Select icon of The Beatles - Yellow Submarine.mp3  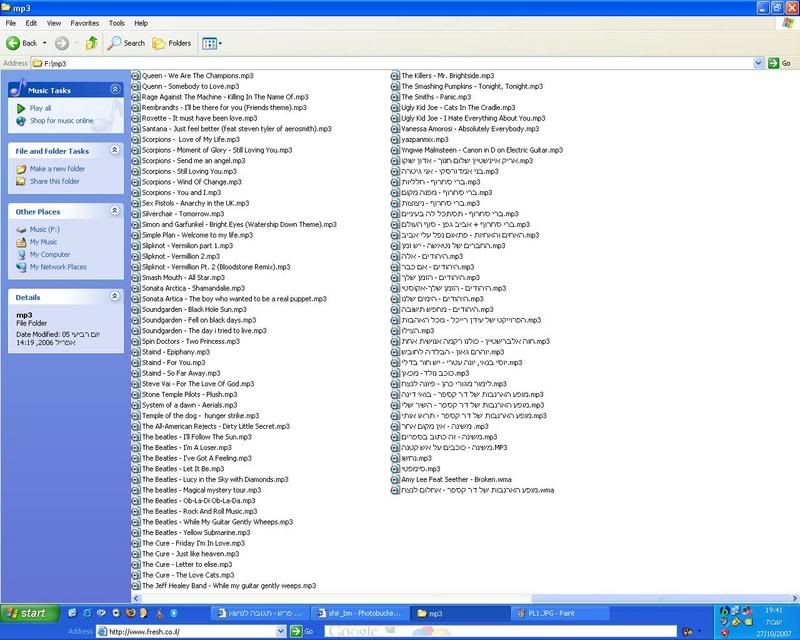[136, 533]
